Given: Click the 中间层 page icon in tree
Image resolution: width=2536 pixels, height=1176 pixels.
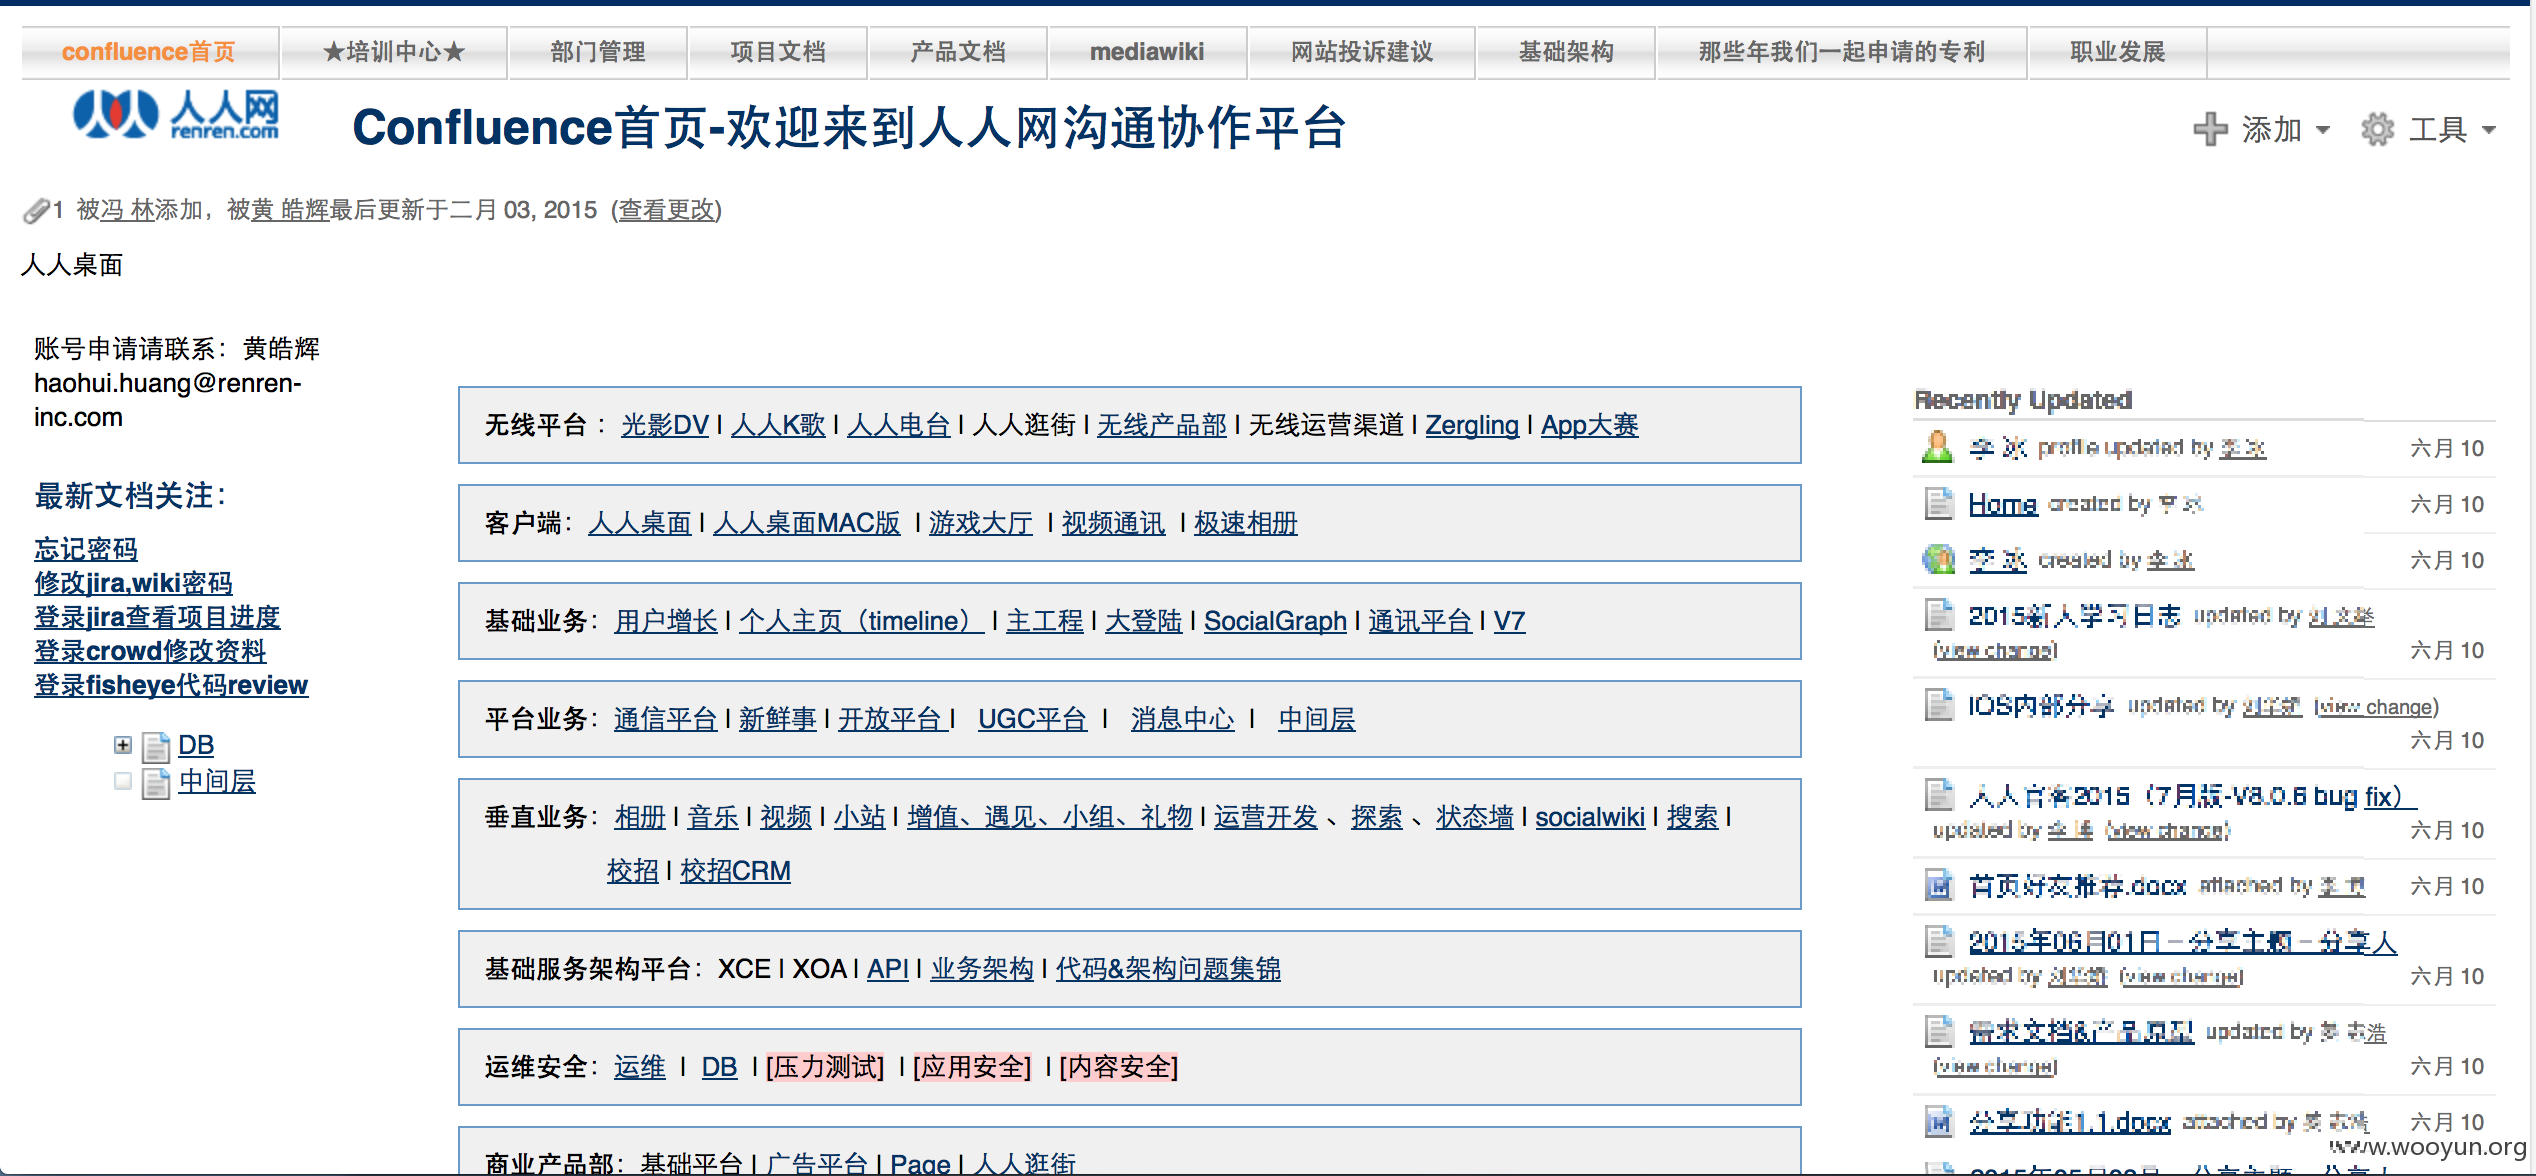Looking at the screenshot, I should tap(156, 783).
